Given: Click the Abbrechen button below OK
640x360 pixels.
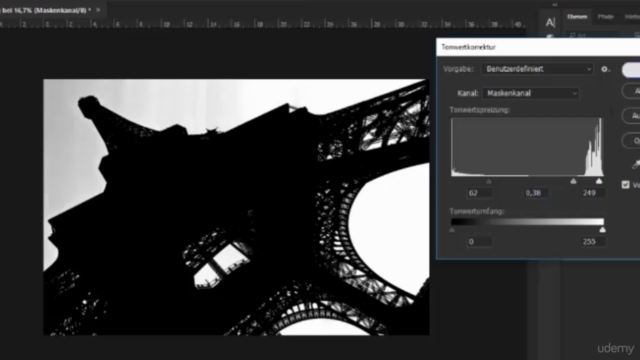Looking at the screenshot, I should (631, 91).
